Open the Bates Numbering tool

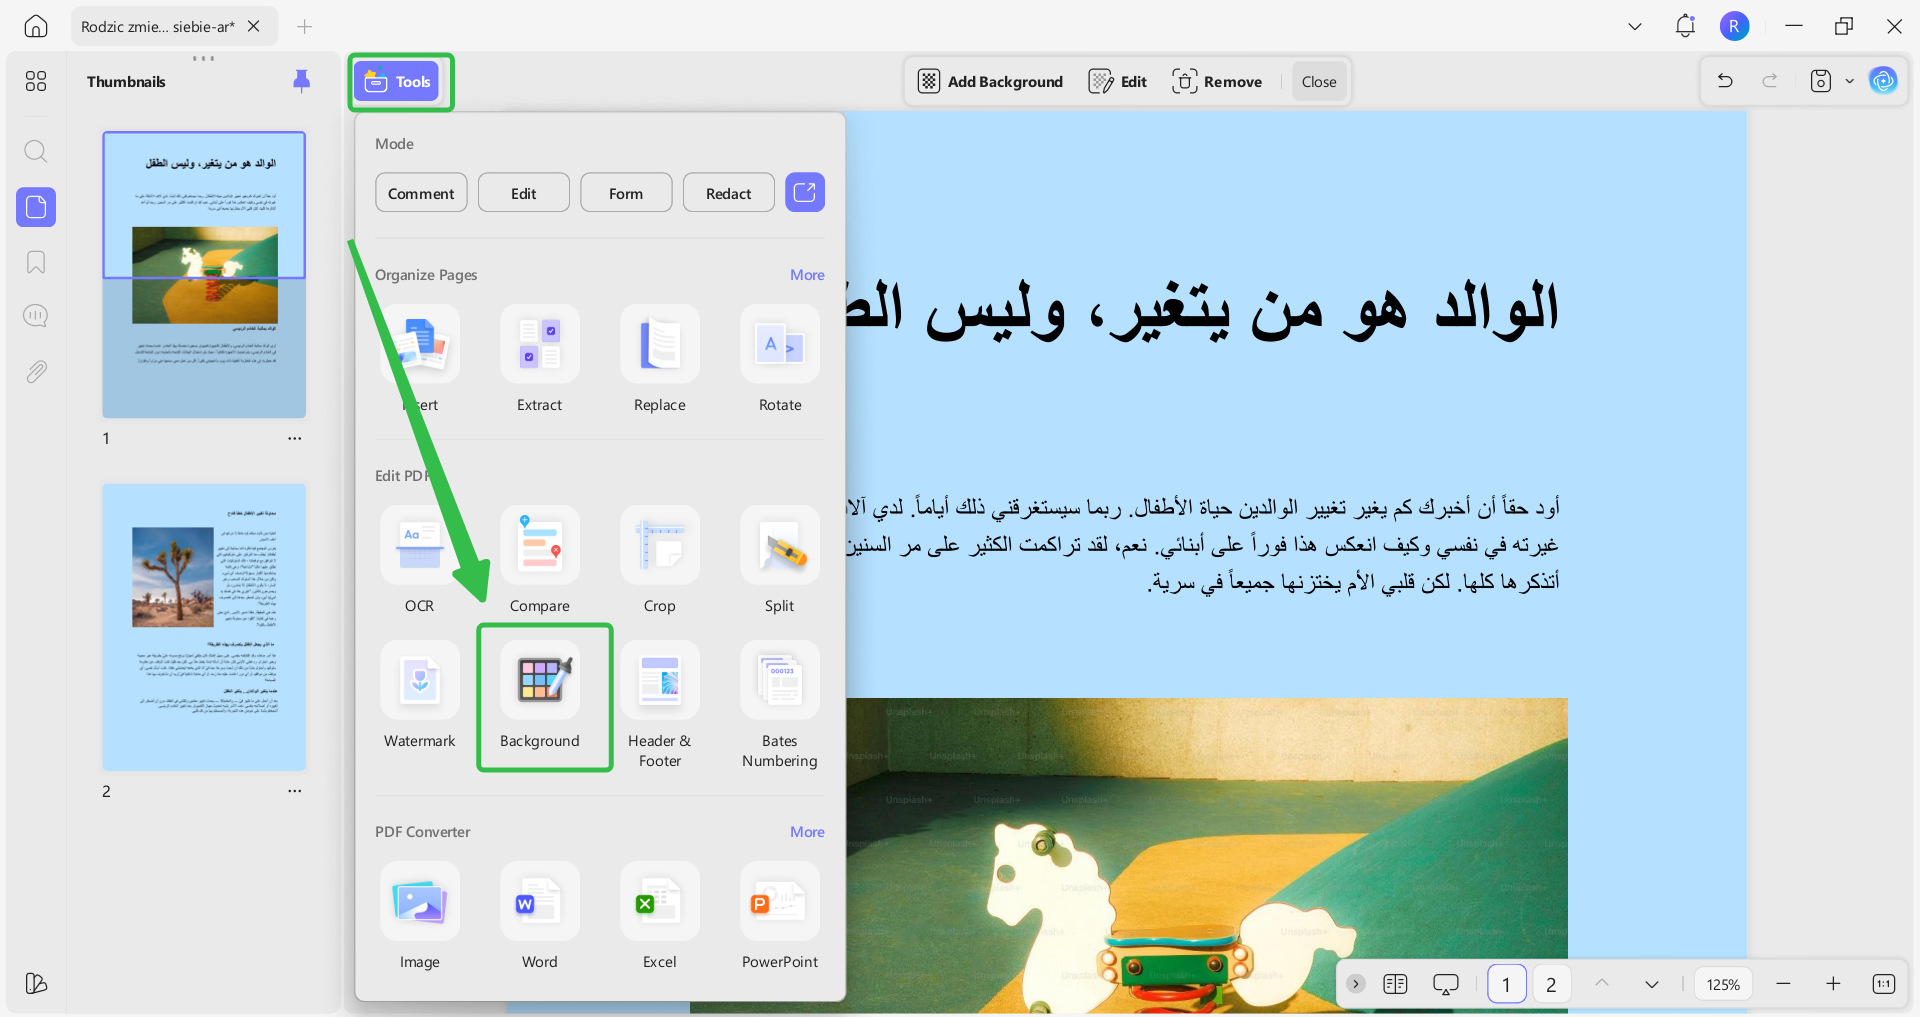pos(780,705)
